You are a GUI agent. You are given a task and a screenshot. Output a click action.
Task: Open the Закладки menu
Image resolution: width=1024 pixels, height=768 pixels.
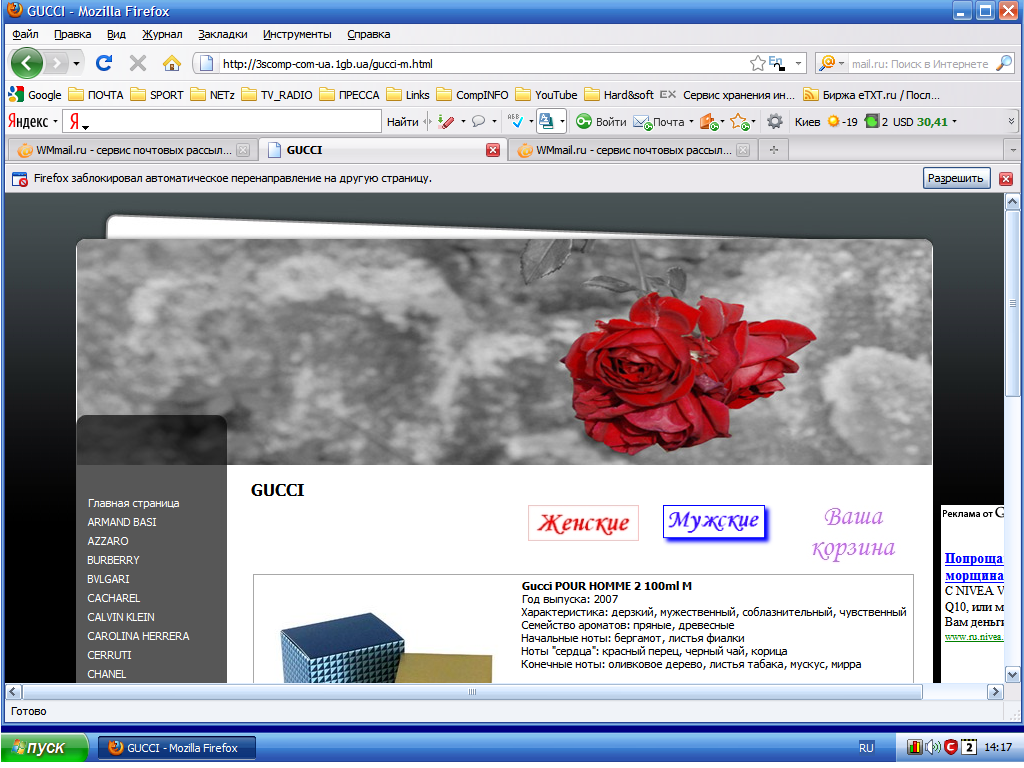point(223,34)
